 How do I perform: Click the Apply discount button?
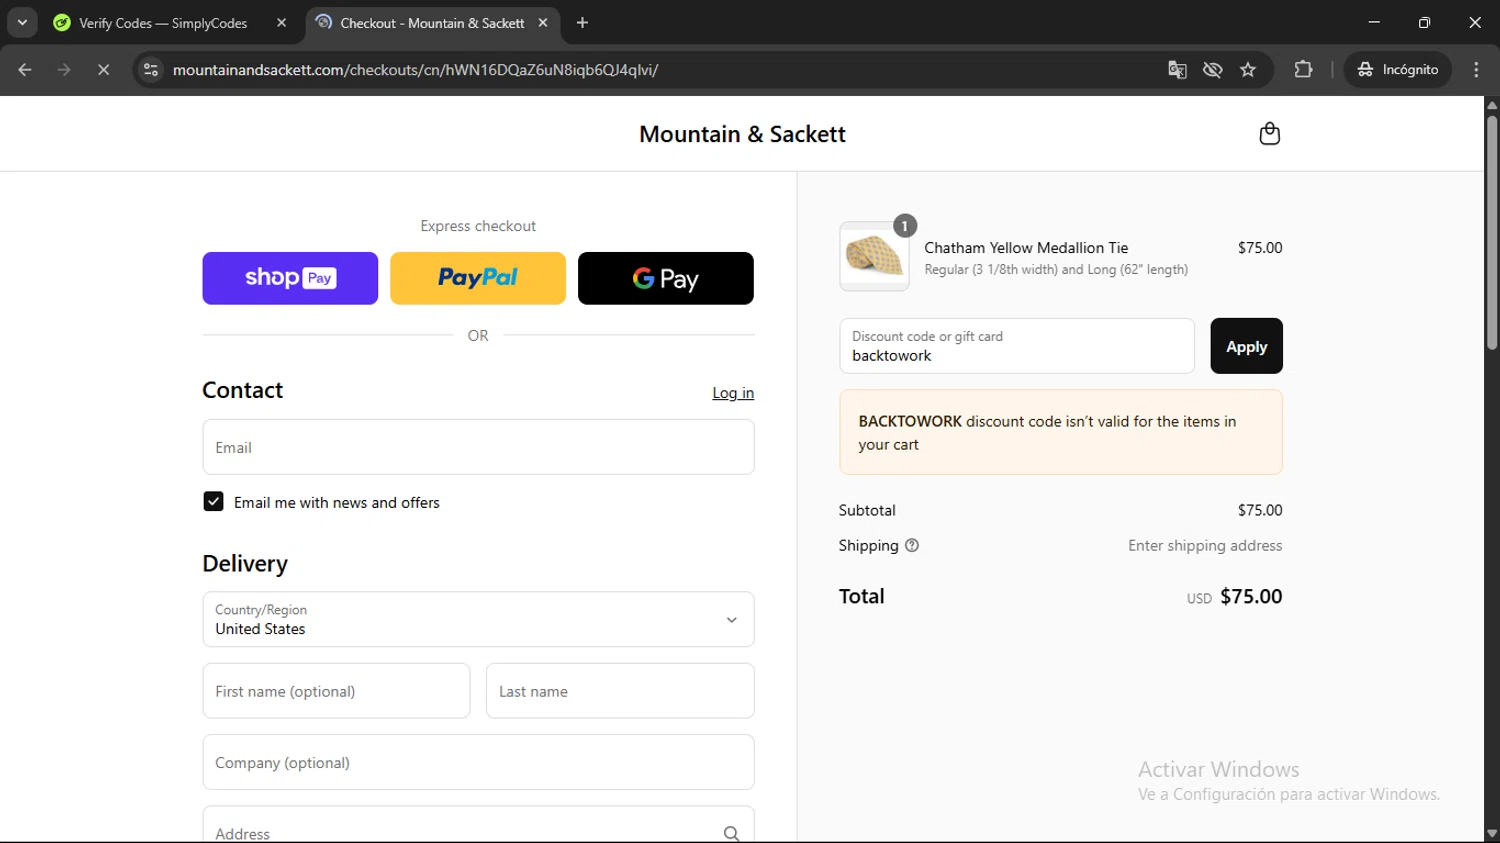tap(1246, 346)
